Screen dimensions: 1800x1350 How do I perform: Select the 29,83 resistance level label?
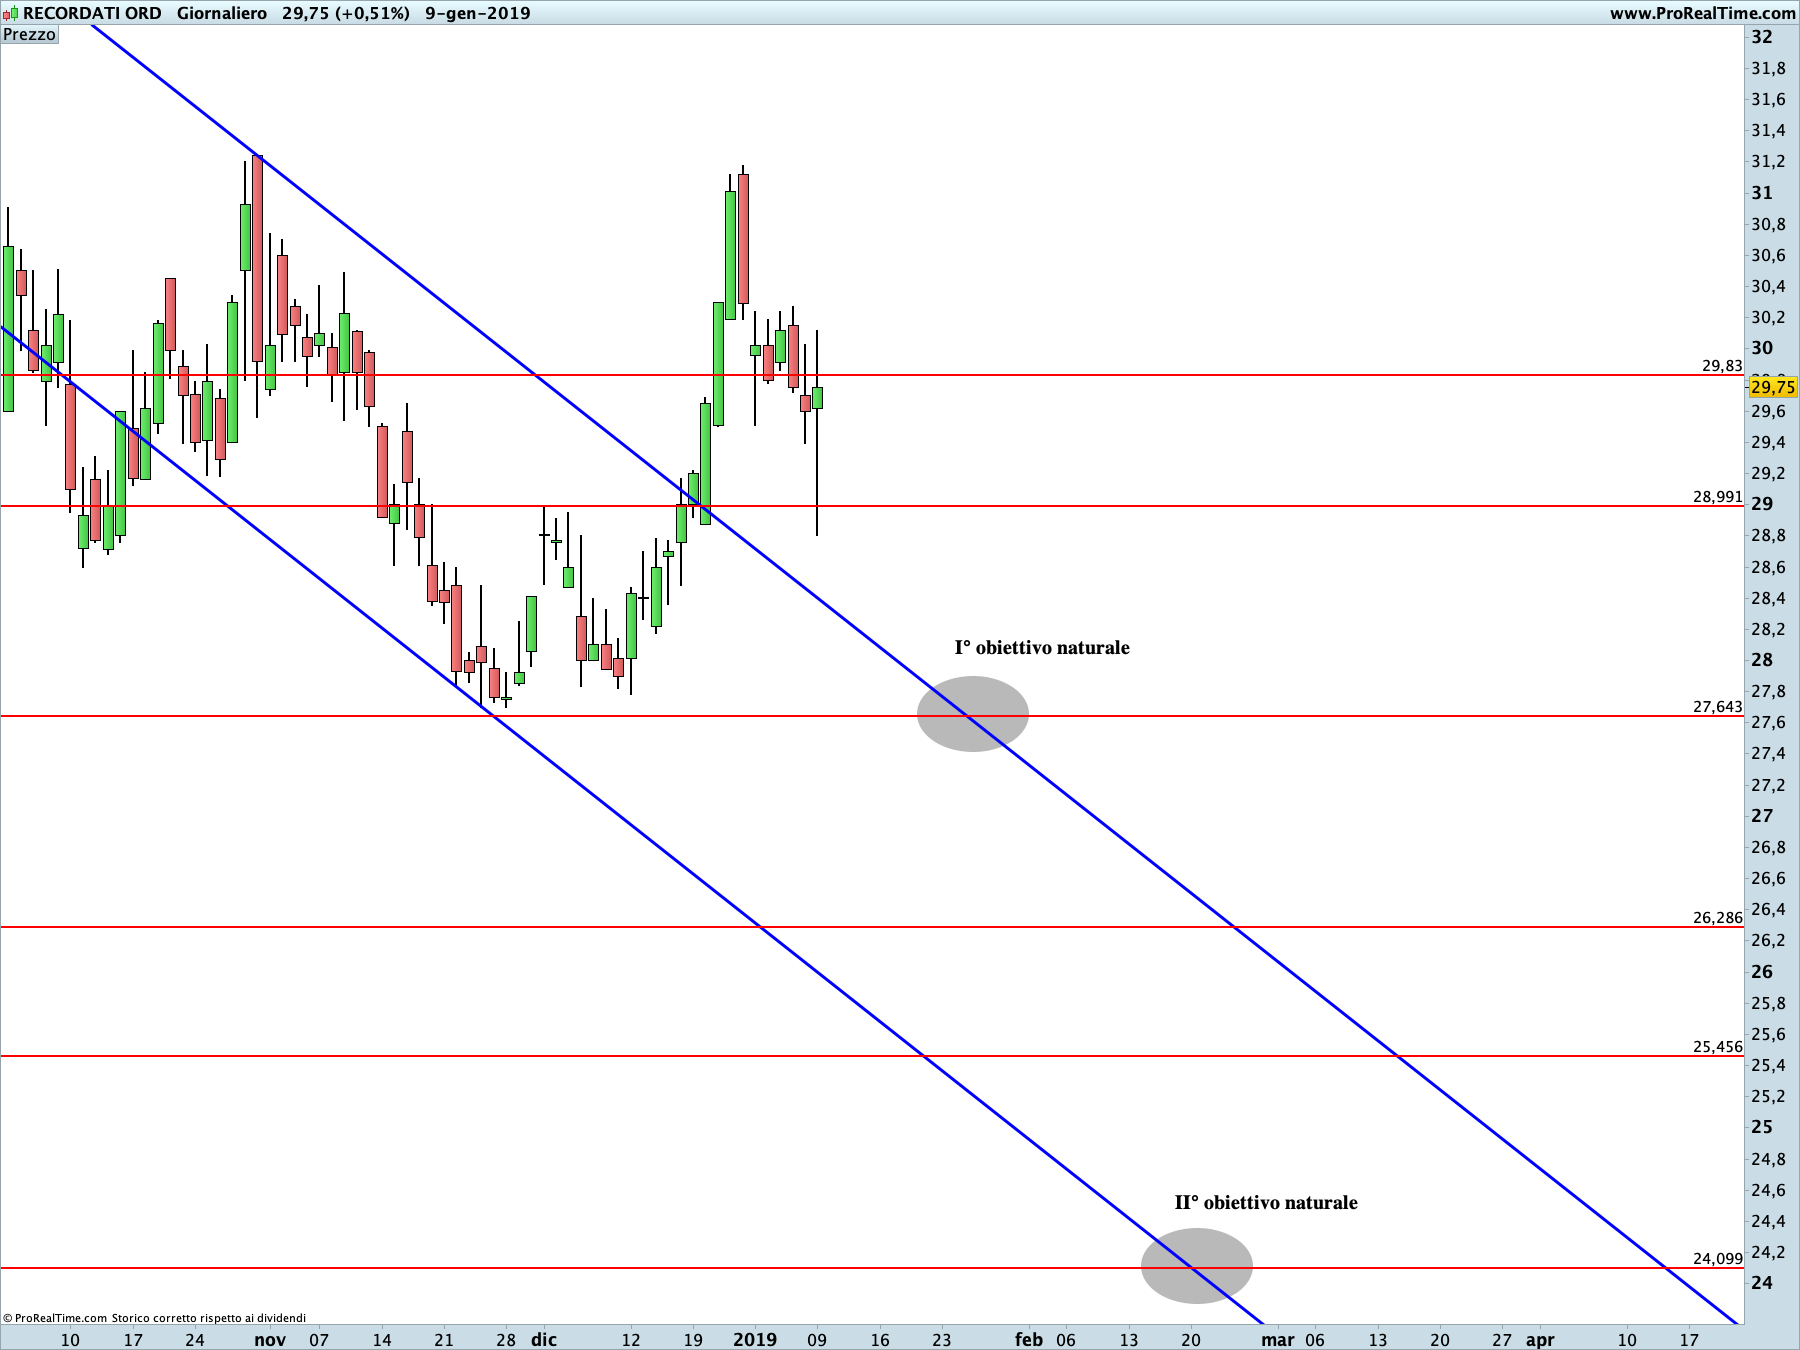1722,366
